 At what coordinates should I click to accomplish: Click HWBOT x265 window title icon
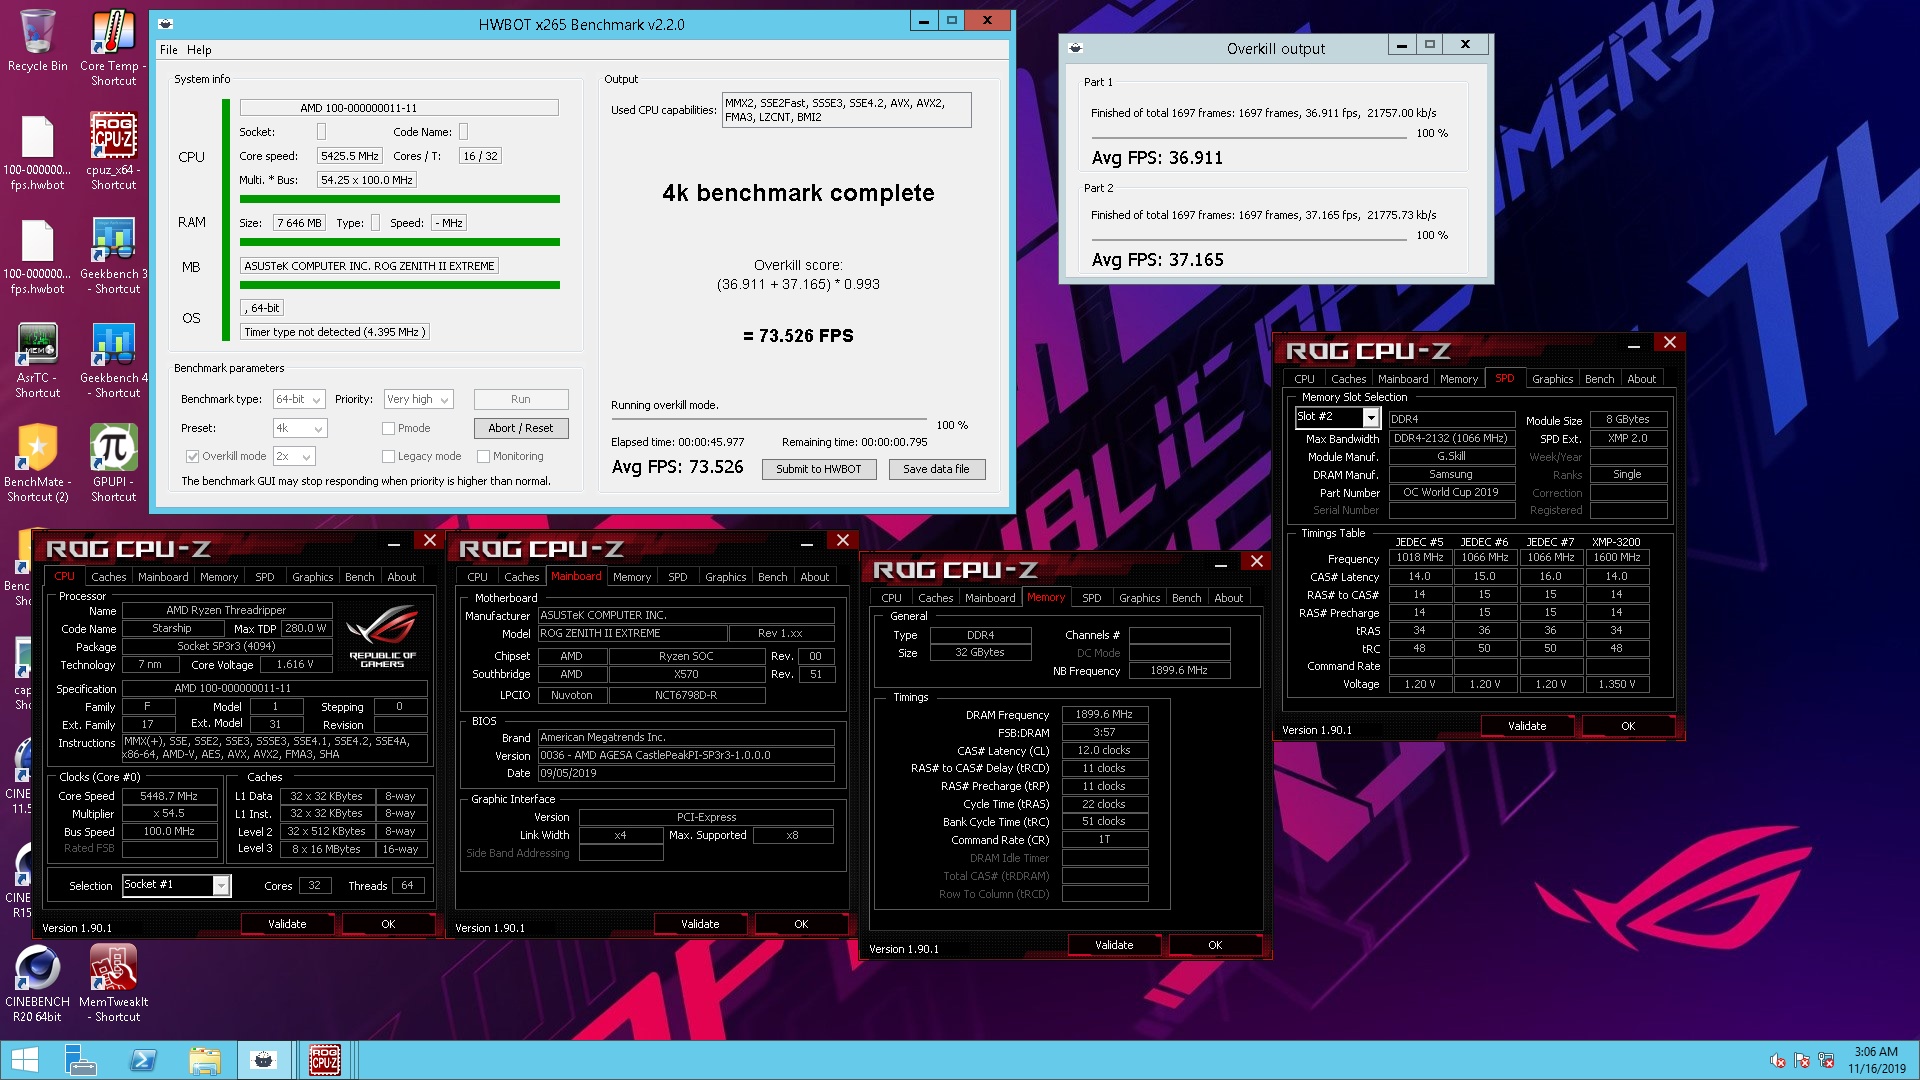point(166,23)
